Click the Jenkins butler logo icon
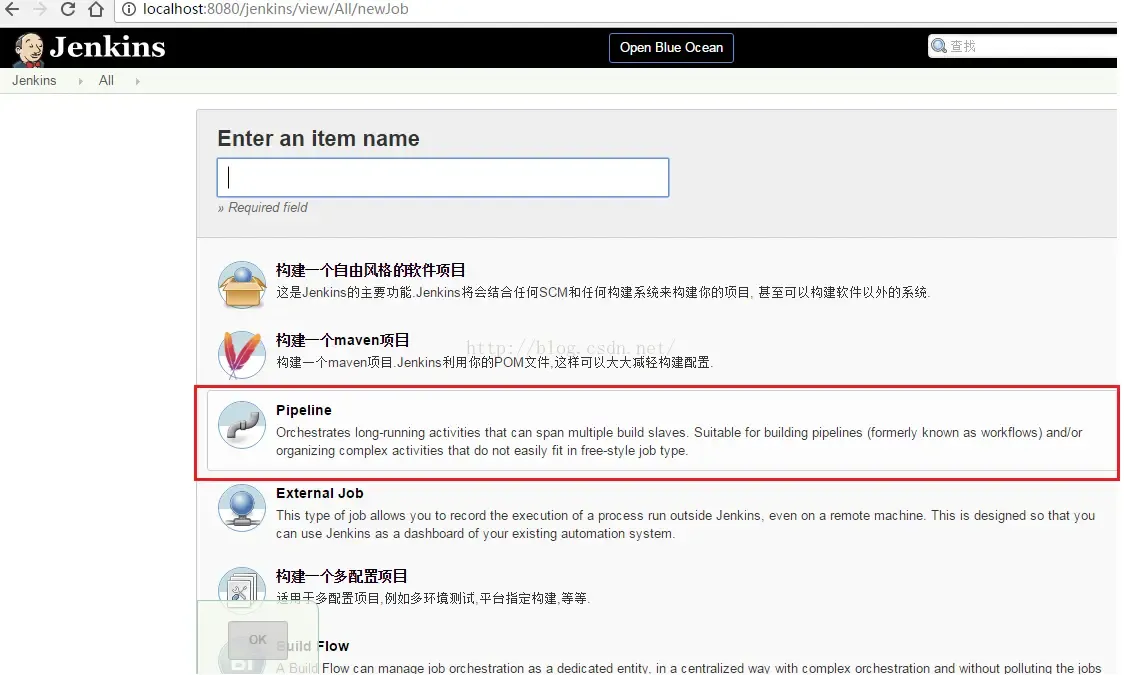The height and width of the screenshot is (675, 1124). [x=29, y=49]
